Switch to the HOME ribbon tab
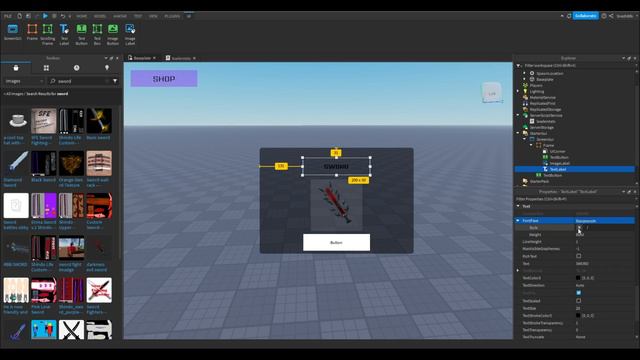640x360 pixels. tap(82, 16)
